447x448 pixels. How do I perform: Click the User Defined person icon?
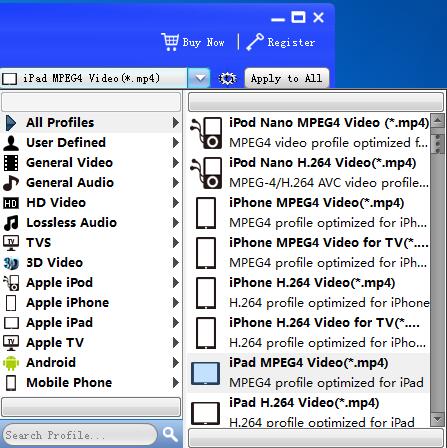point(11,143)
